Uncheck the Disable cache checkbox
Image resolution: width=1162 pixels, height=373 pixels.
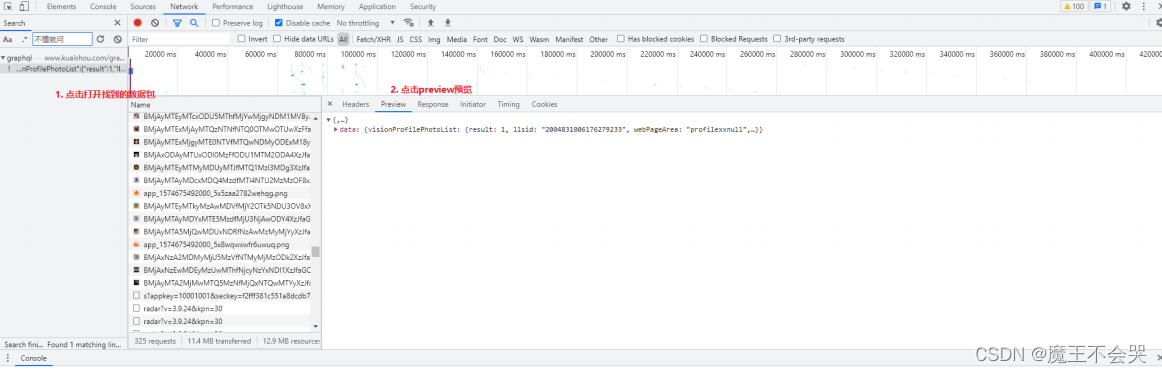click(x=278, y=23)
